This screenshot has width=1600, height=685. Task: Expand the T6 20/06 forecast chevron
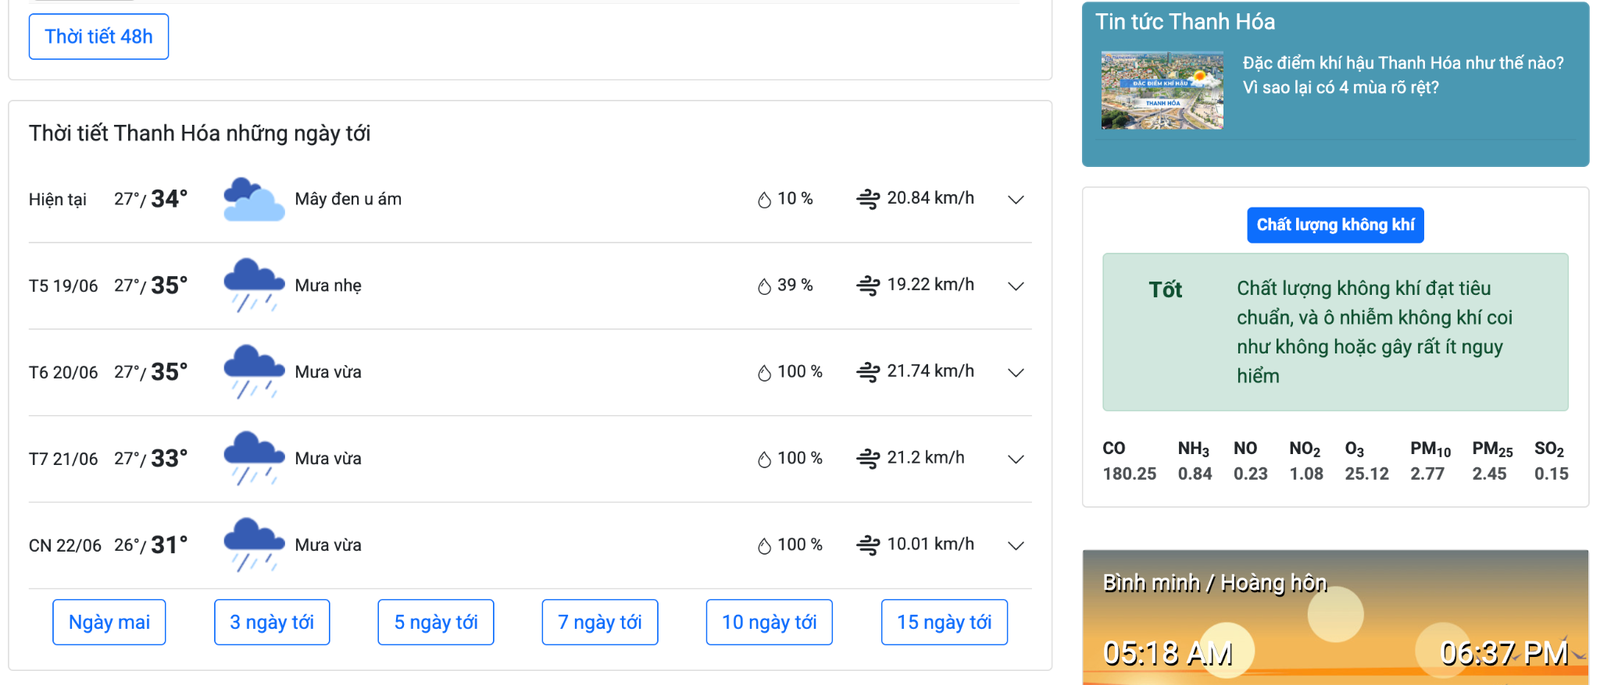[x=1016, y=373]
